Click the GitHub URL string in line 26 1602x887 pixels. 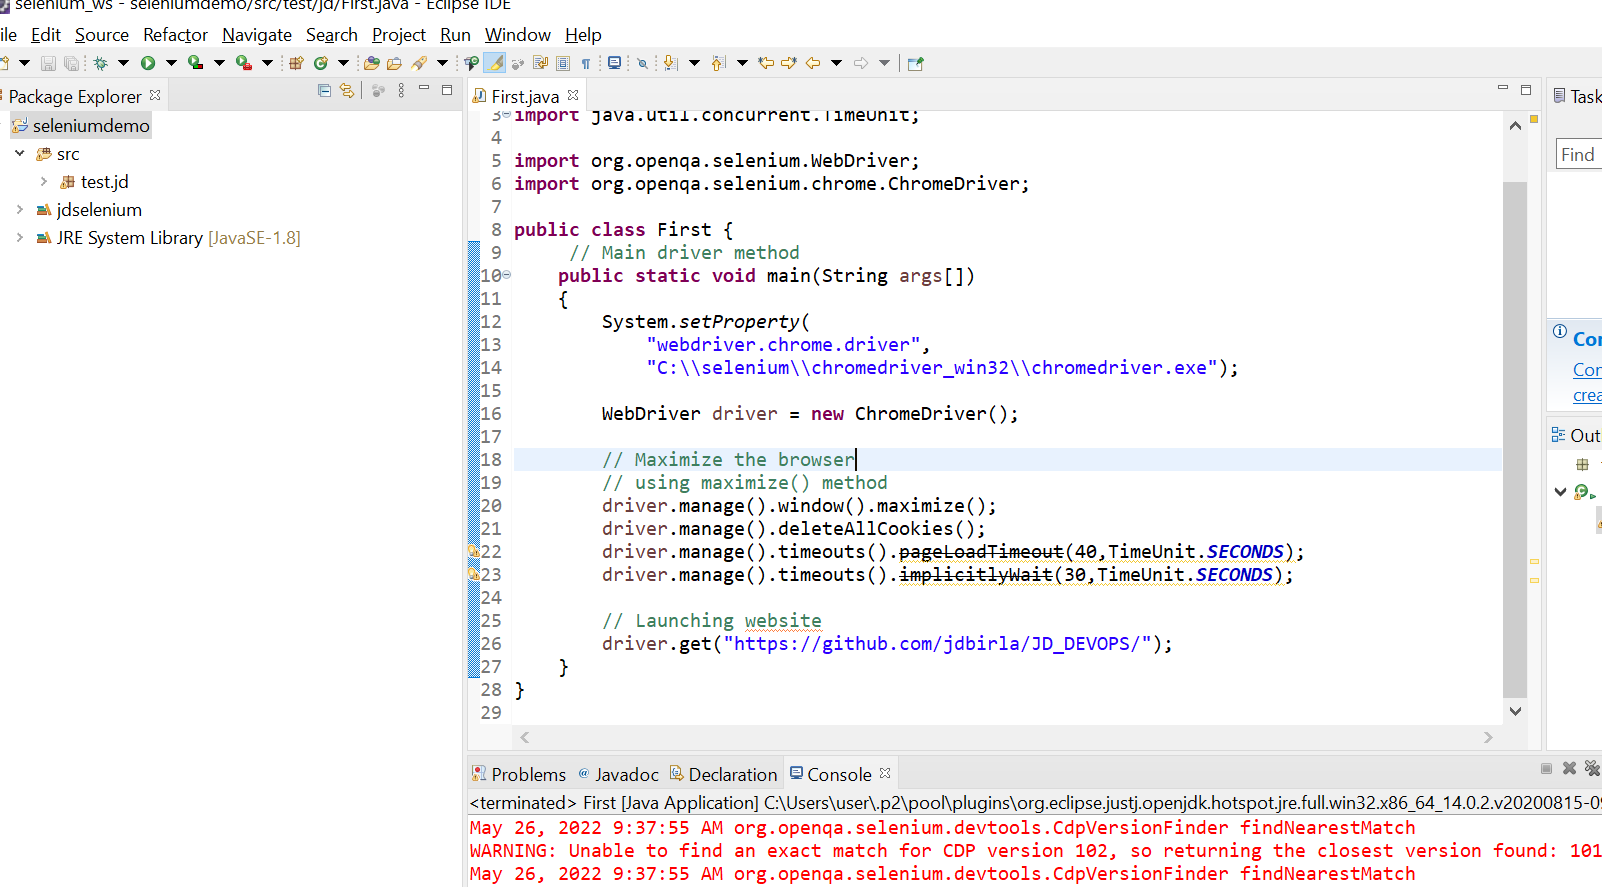pyautogui.click(x=938, y=643)
